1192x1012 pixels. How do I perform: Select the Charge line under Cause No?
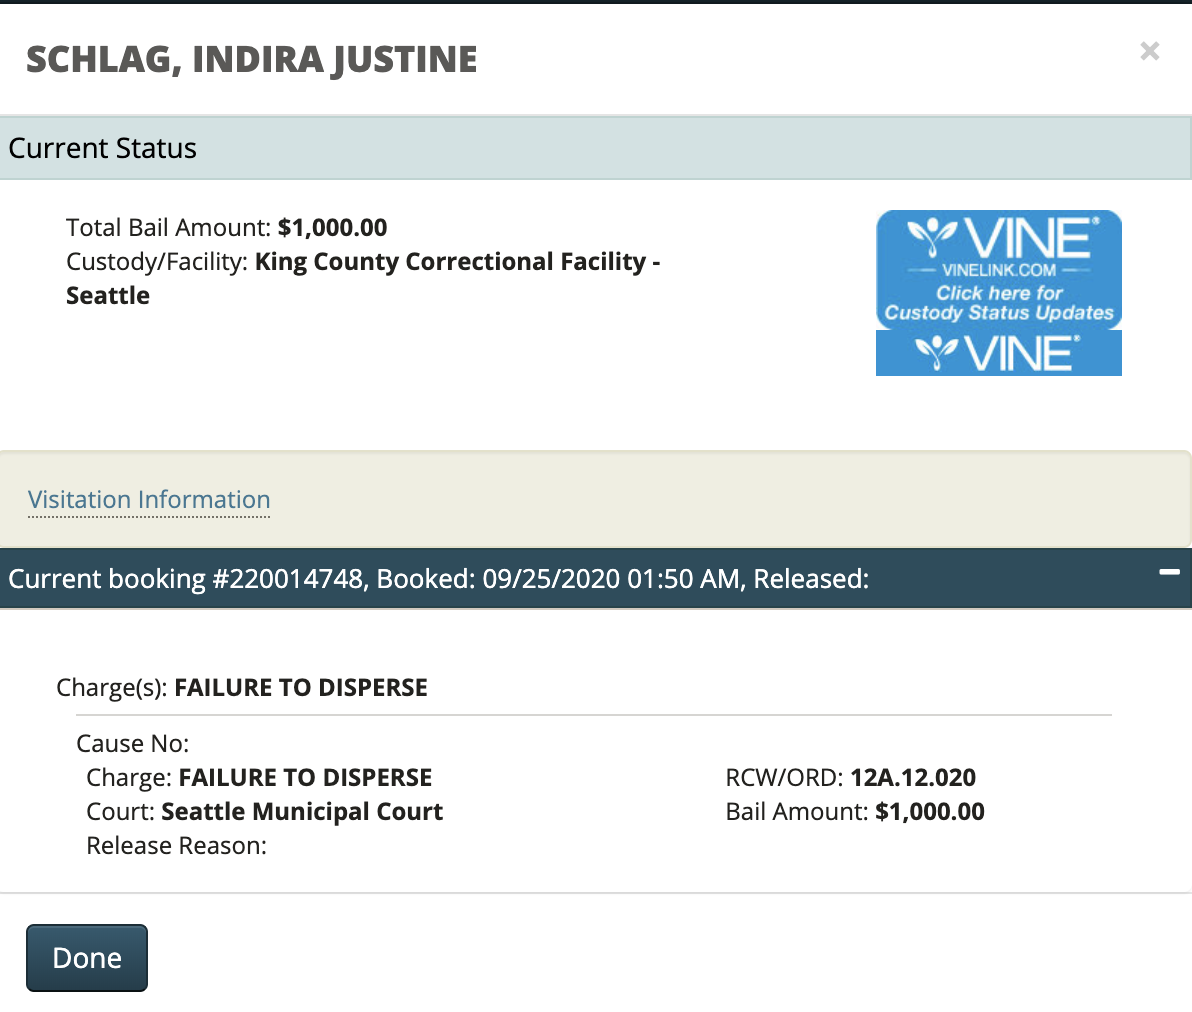(x=259, y=778)
